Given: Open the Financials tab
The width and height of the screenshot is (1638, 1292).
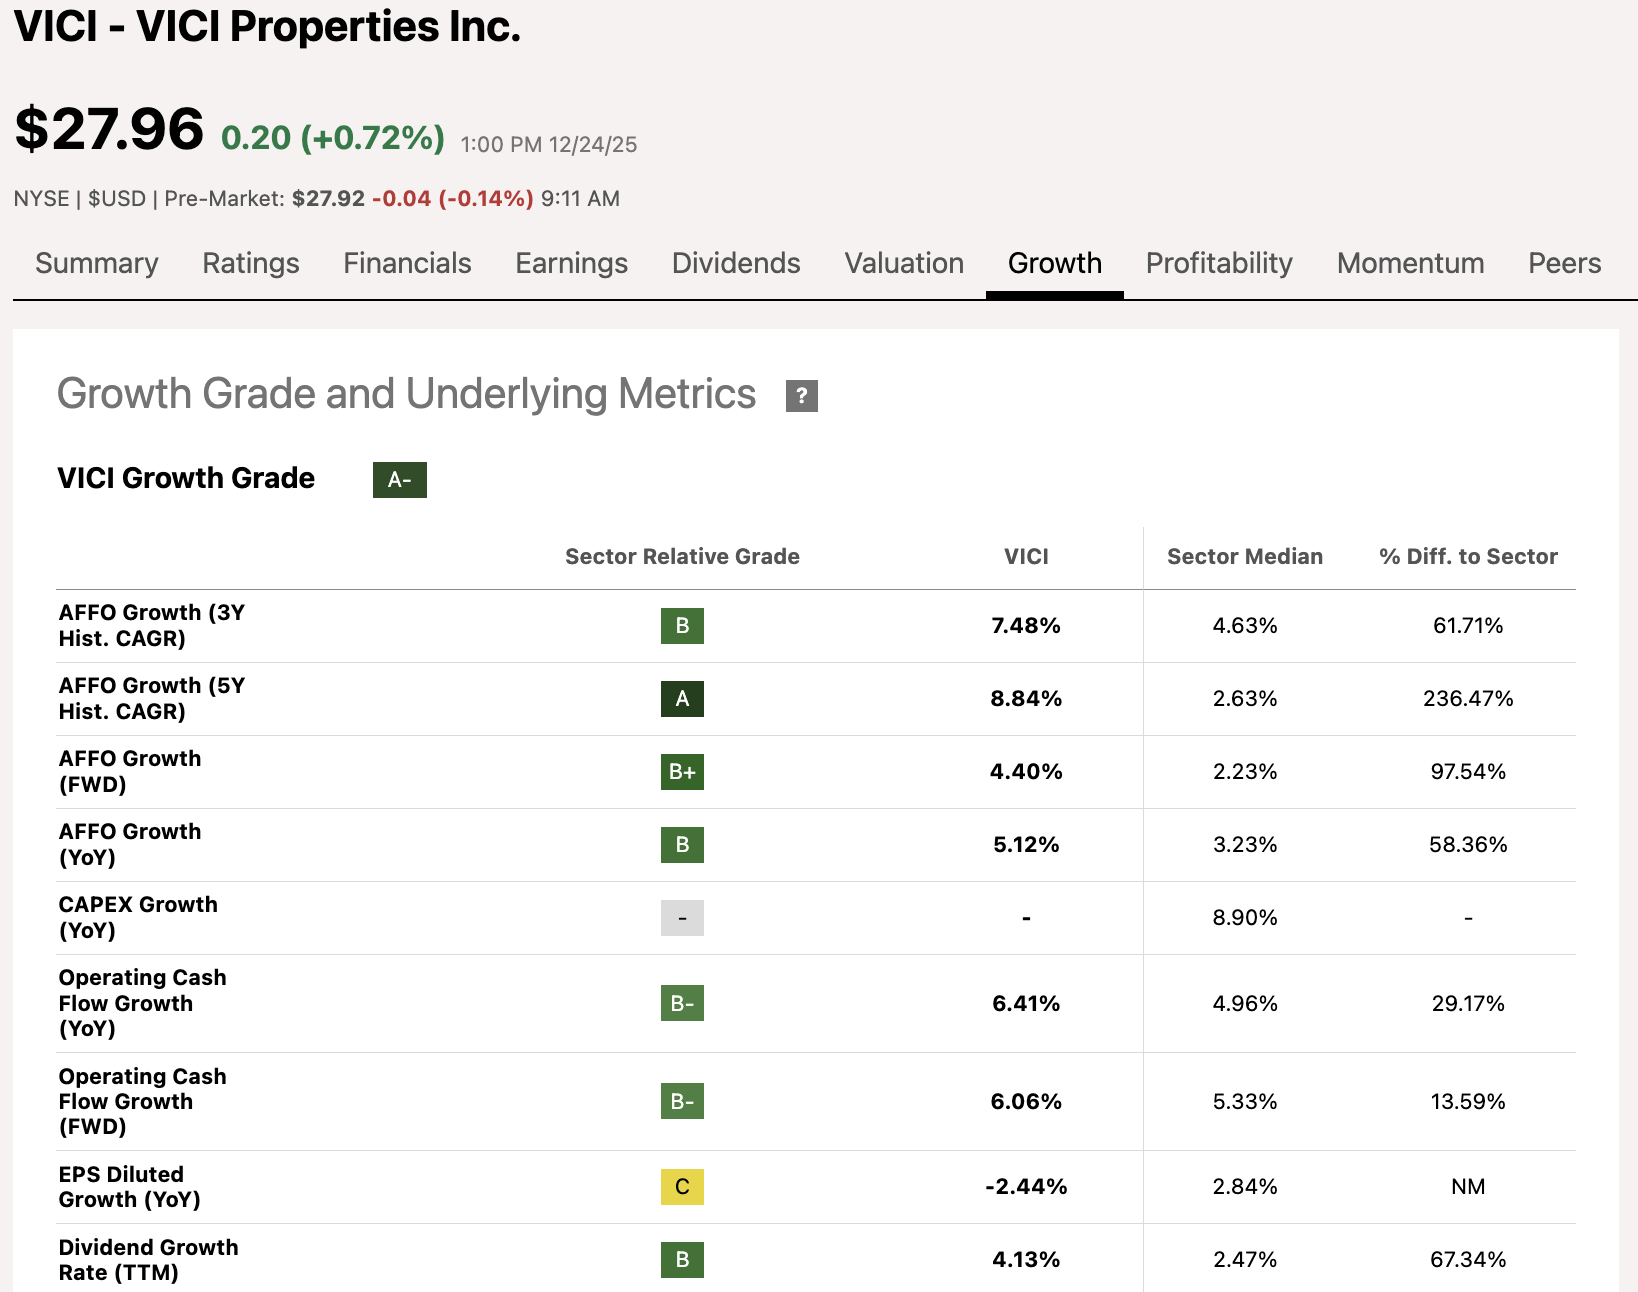Looking at the screenshot, I should tap(407, 263).
